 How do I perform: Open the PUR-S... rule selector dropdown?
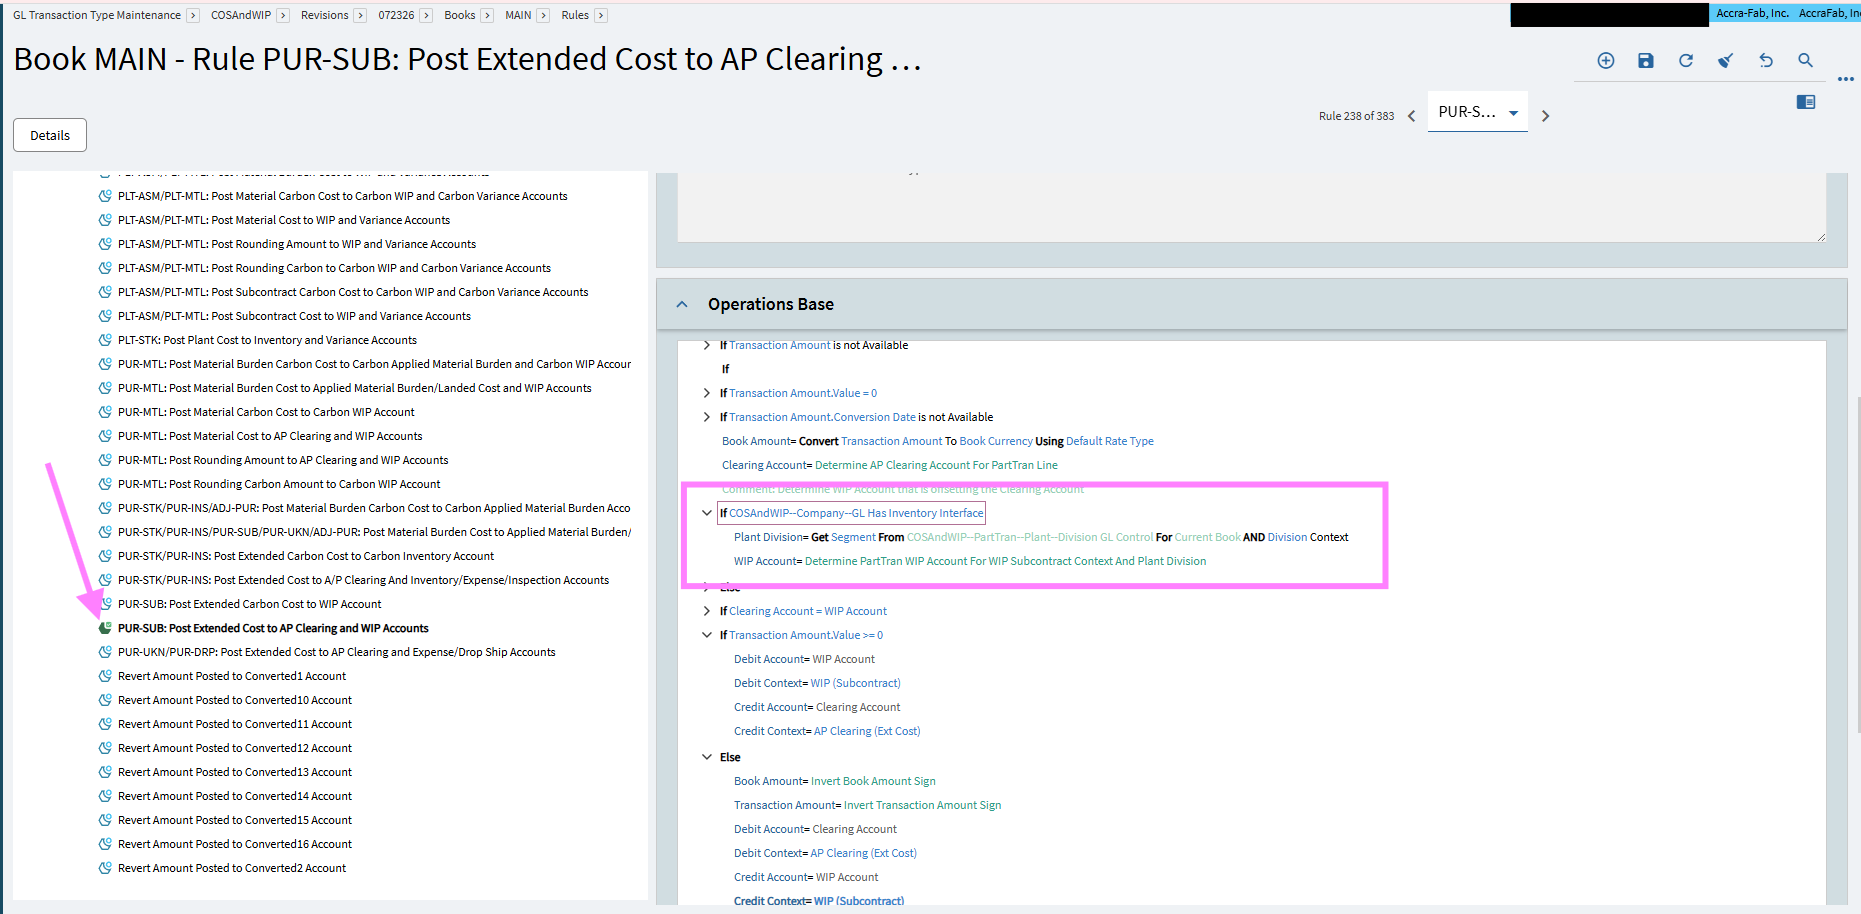tap(1477, 113)
